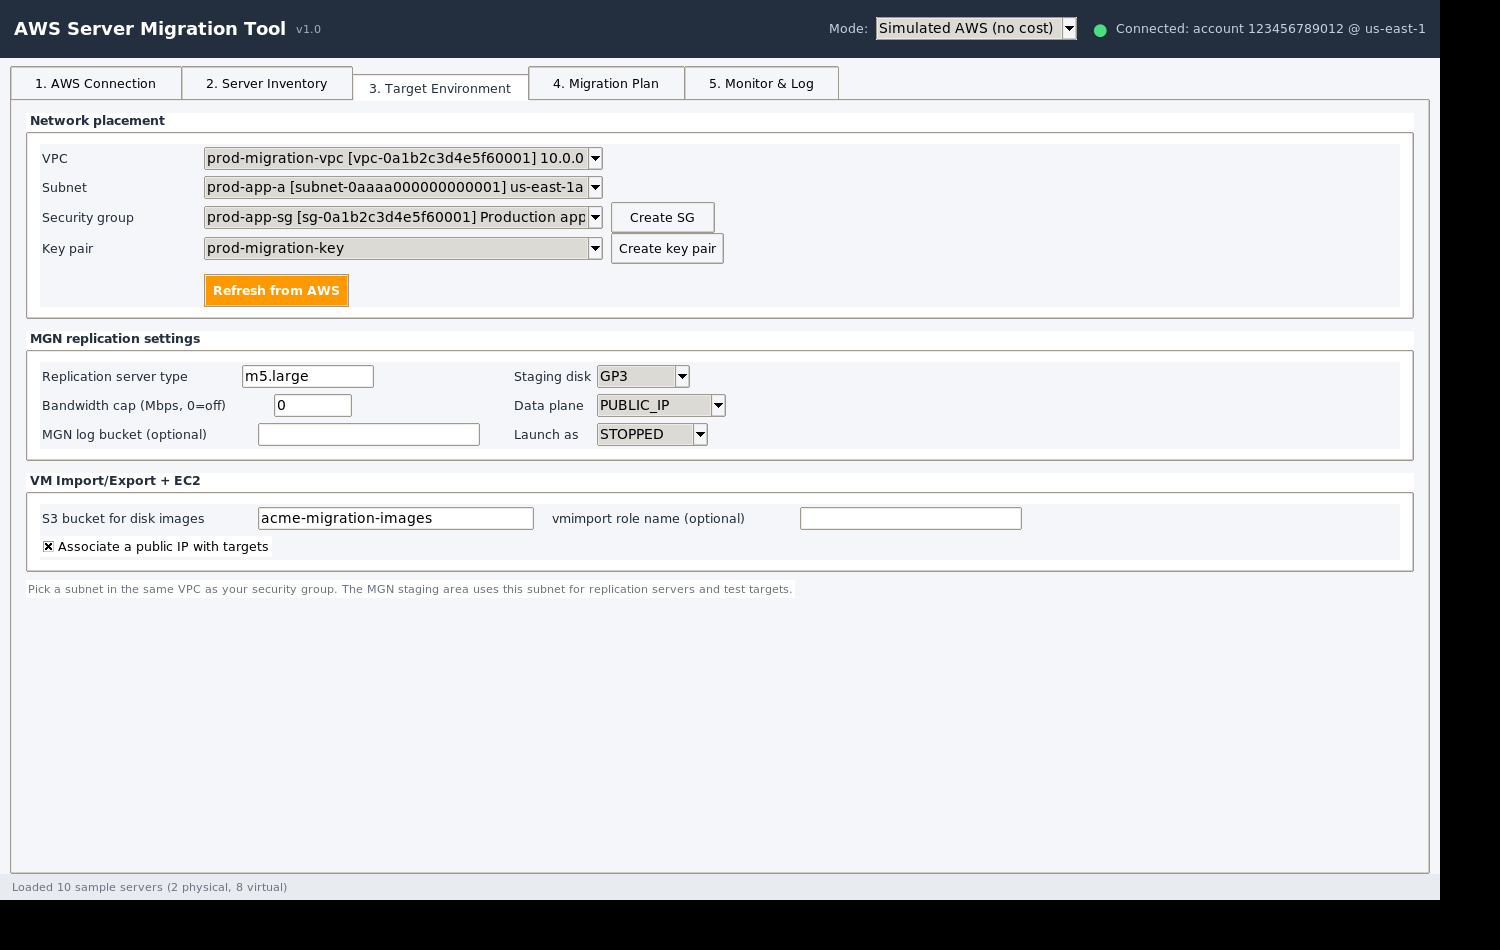This screenshot has height=950, width=1500.
Task: Click the 'Subnet' field label
Action: pos(64,187)
